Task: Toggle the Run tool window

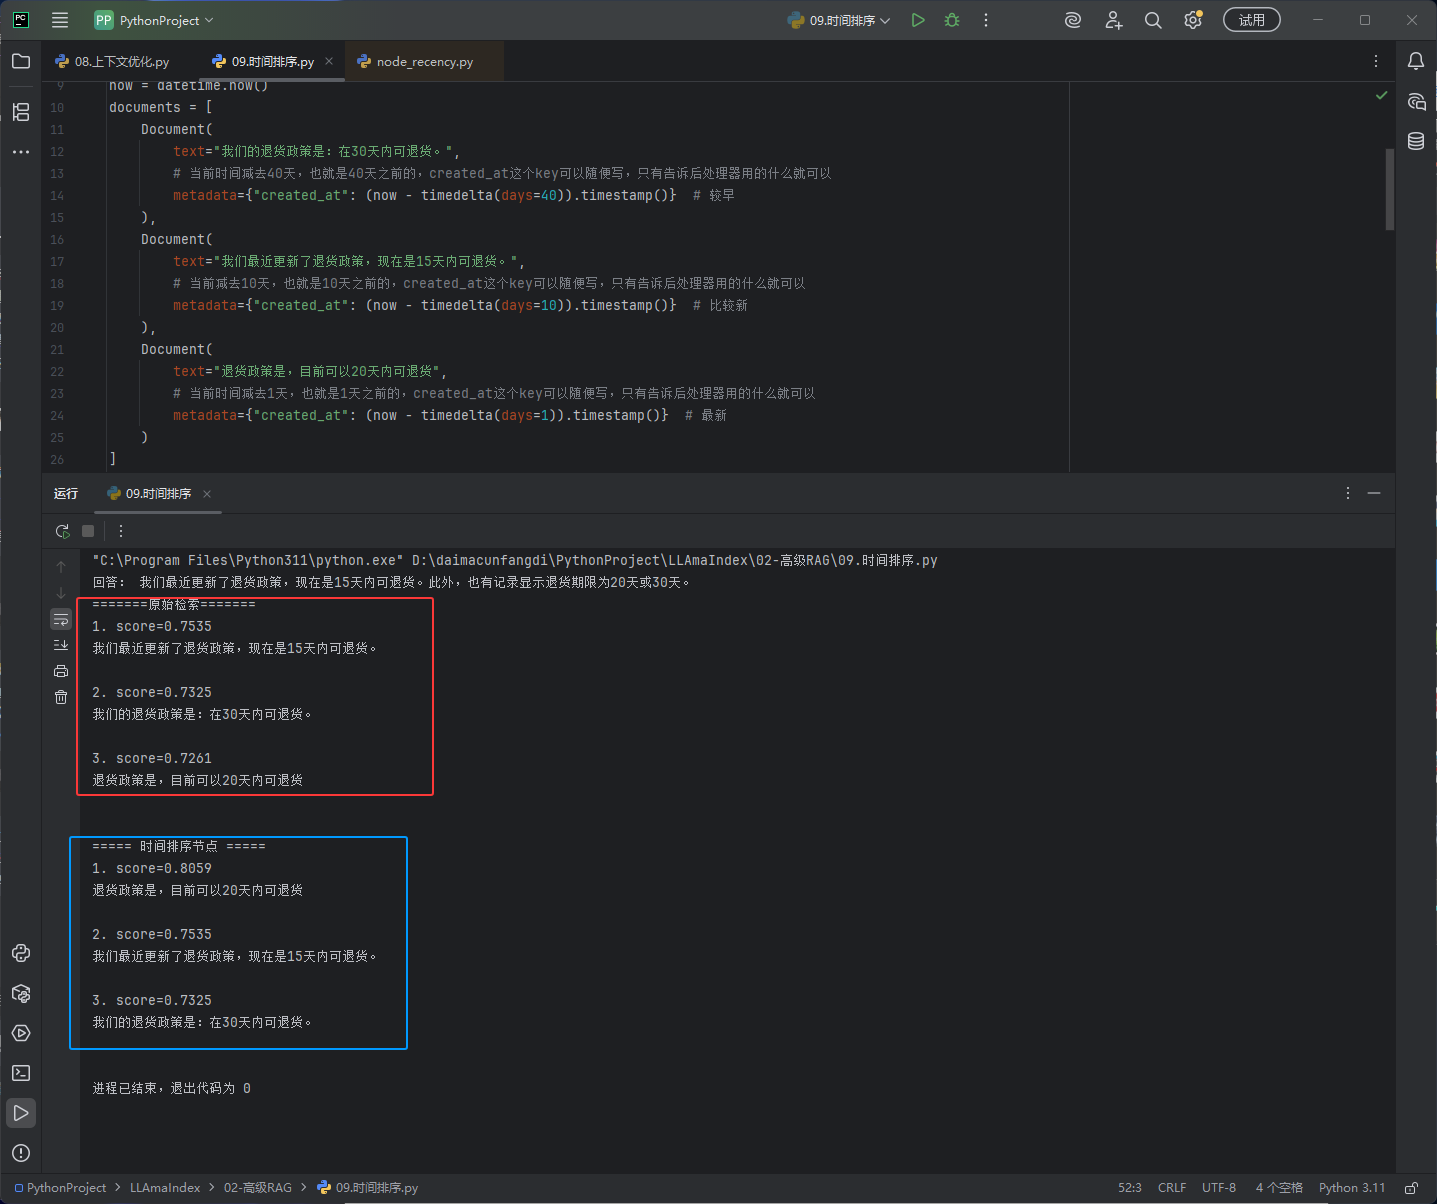Action: [21, 1113]
